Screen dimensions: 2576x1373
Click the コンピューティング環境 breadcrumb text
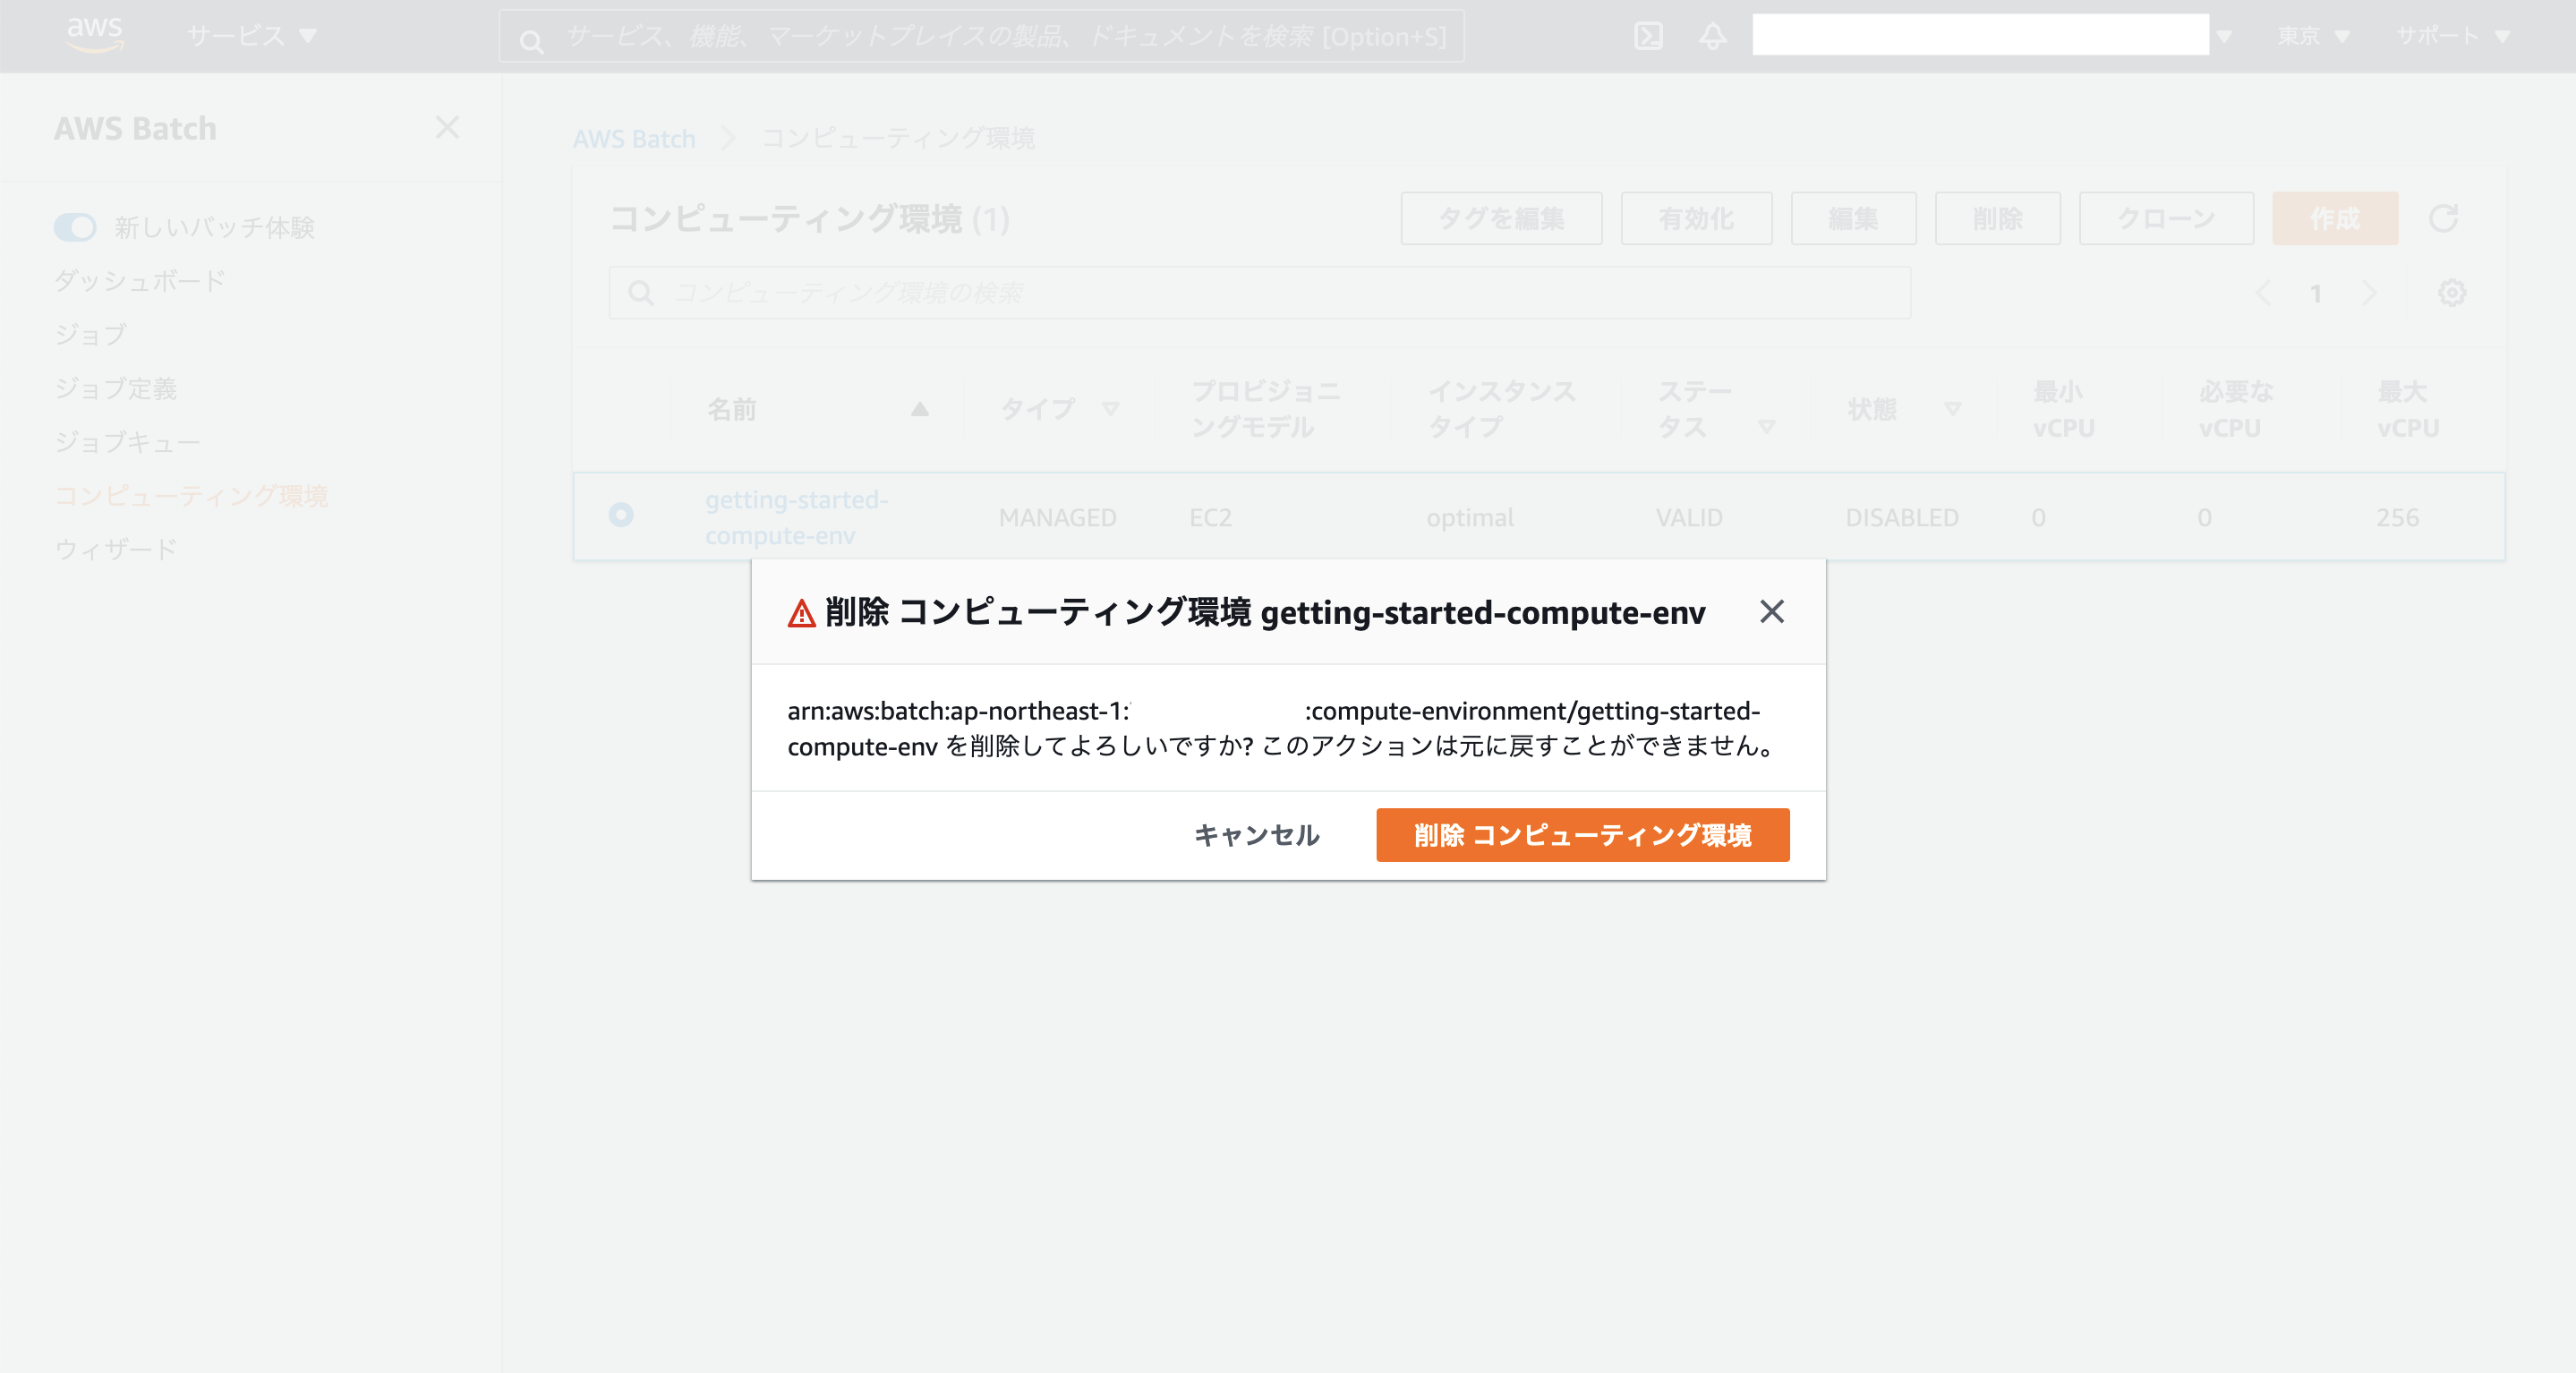click(x=898, y=139)
